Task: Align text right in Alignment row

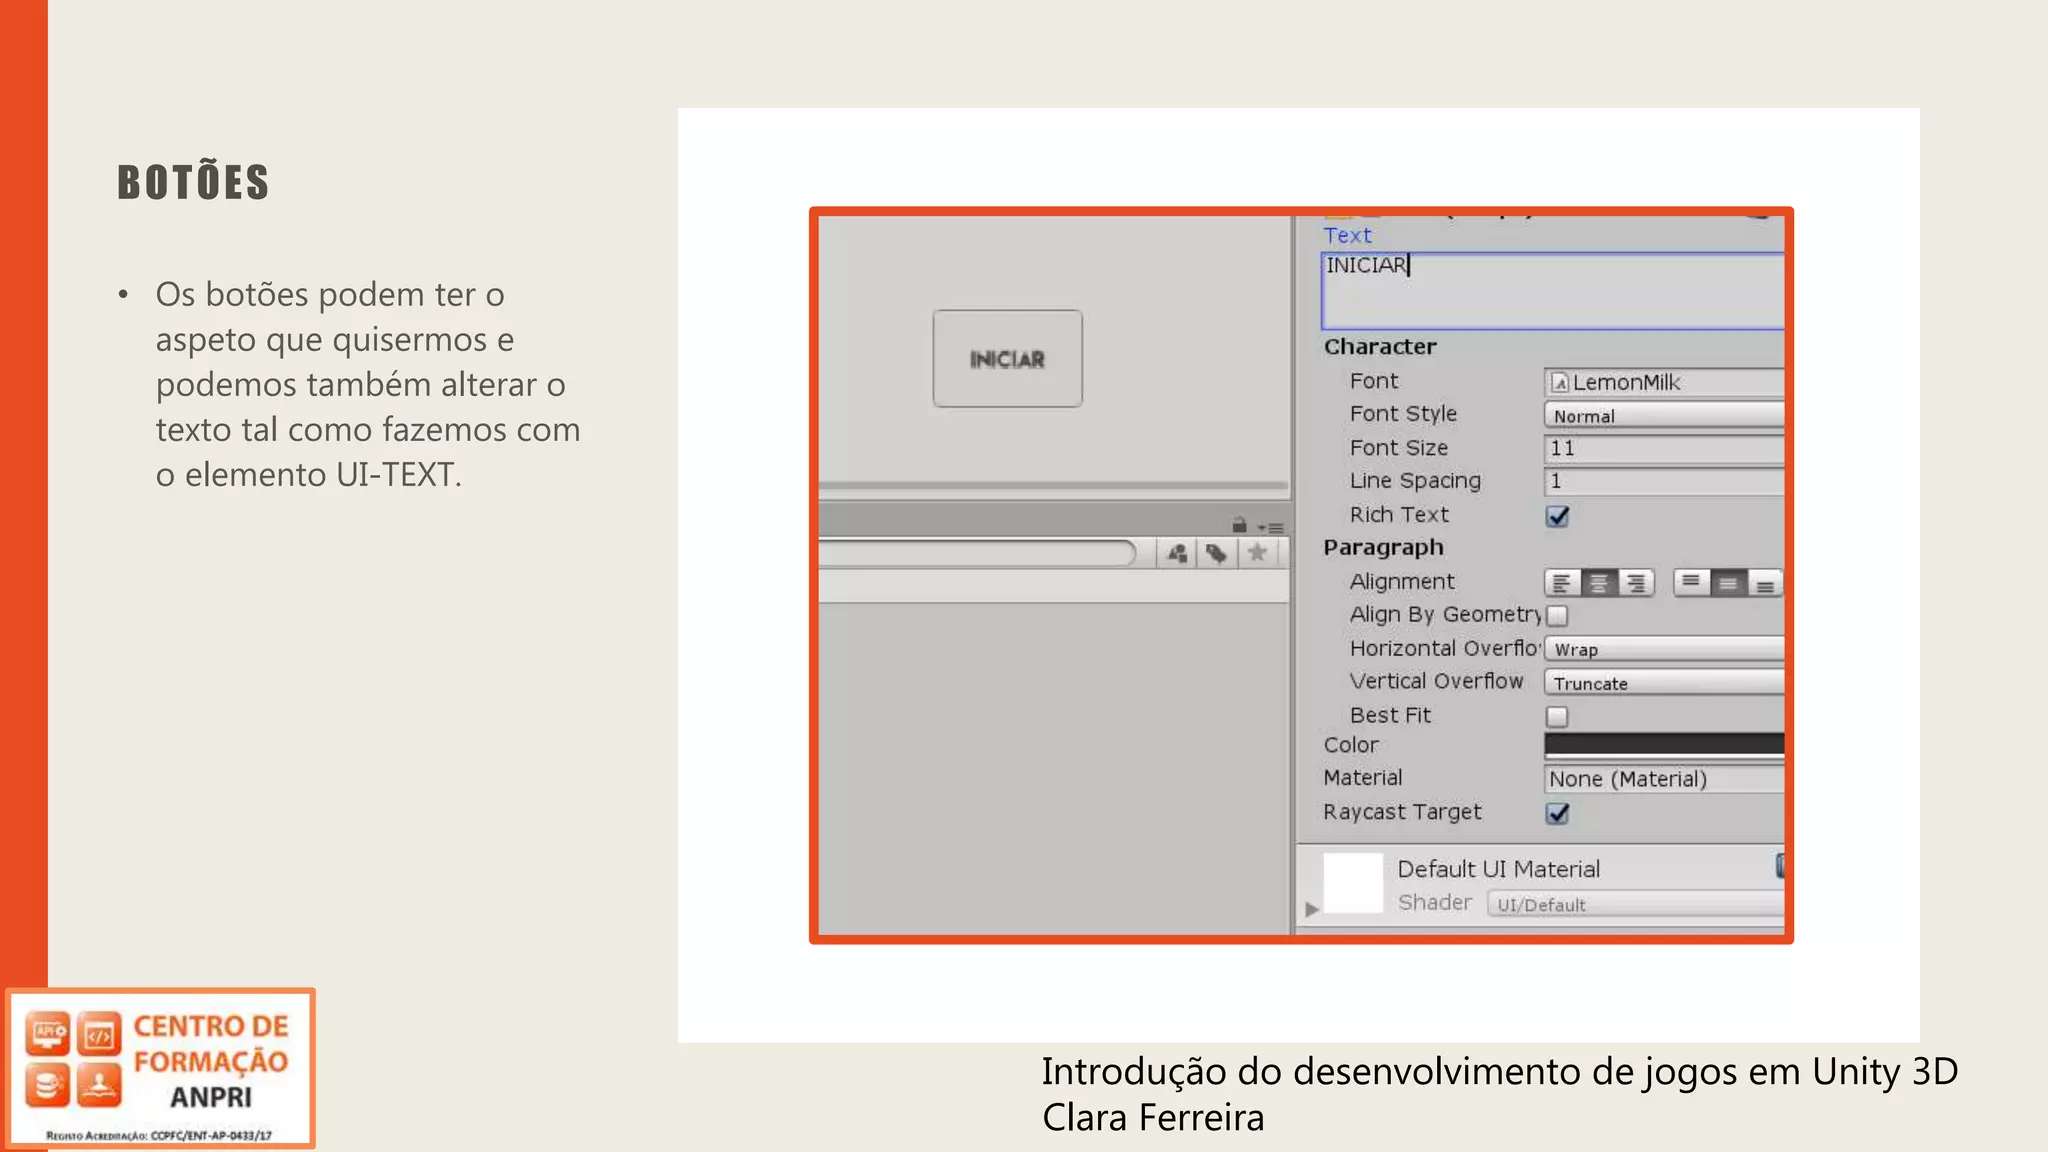Action: pos(1636,583)
